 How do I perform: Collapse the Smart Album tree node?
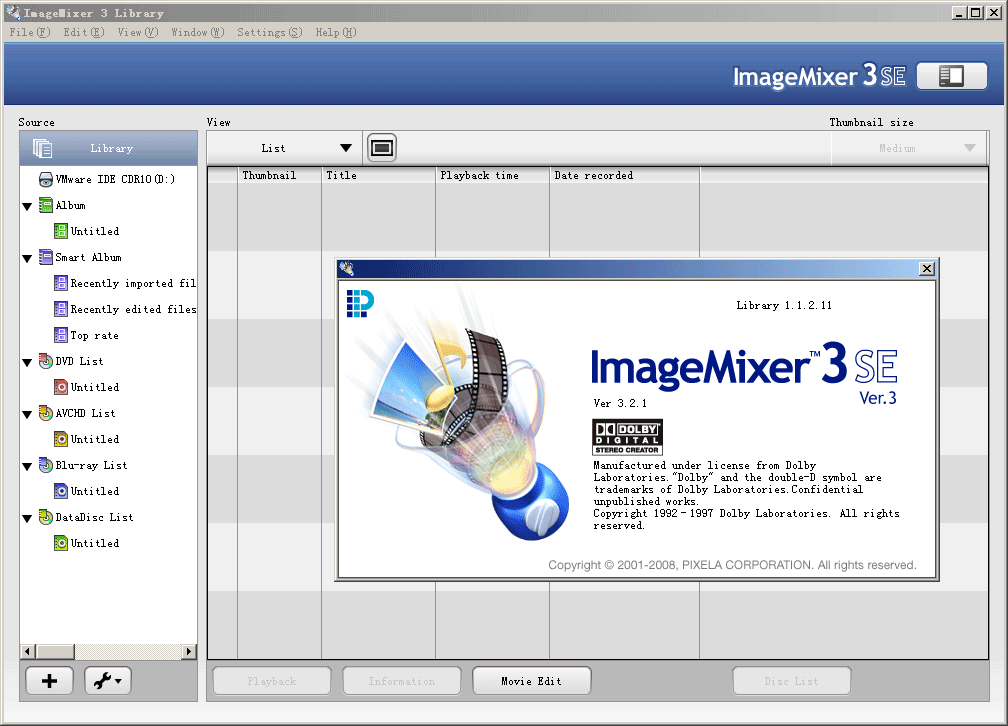pos(27,259)
